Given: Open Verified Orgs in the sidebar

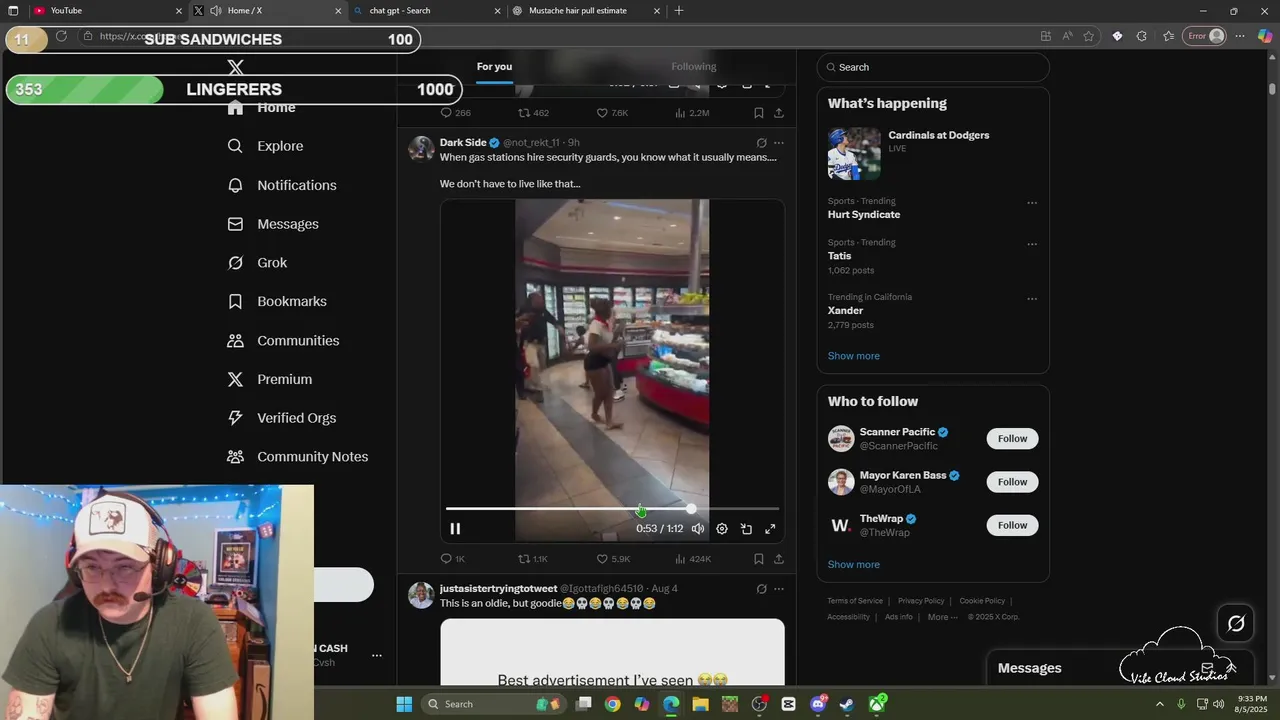Looking at the screenshot, I should (x=281, y=418).
